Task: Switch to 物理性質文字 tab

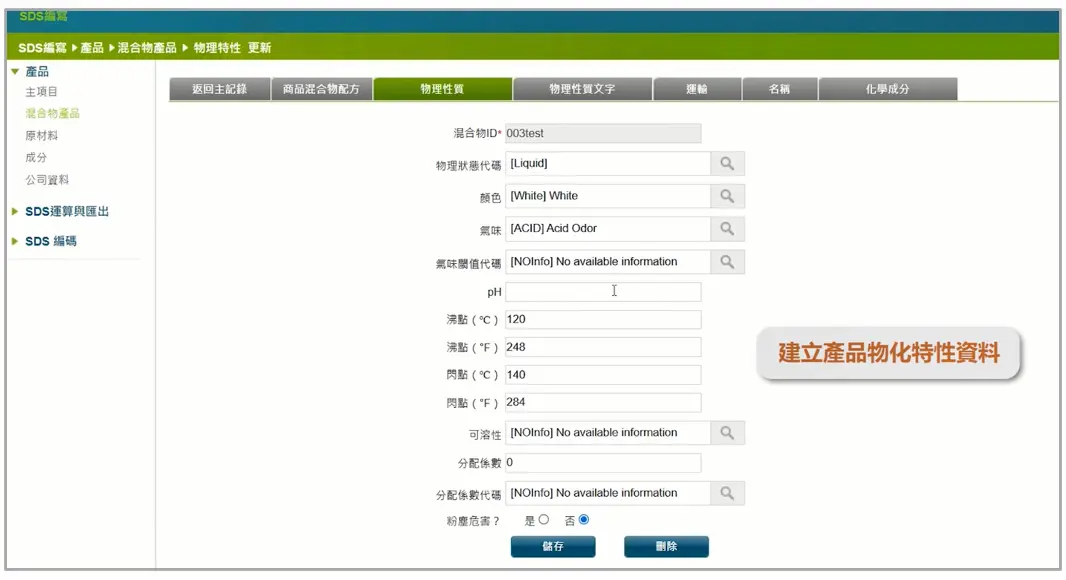Action: pyautogui.click(x=582, y=89)
